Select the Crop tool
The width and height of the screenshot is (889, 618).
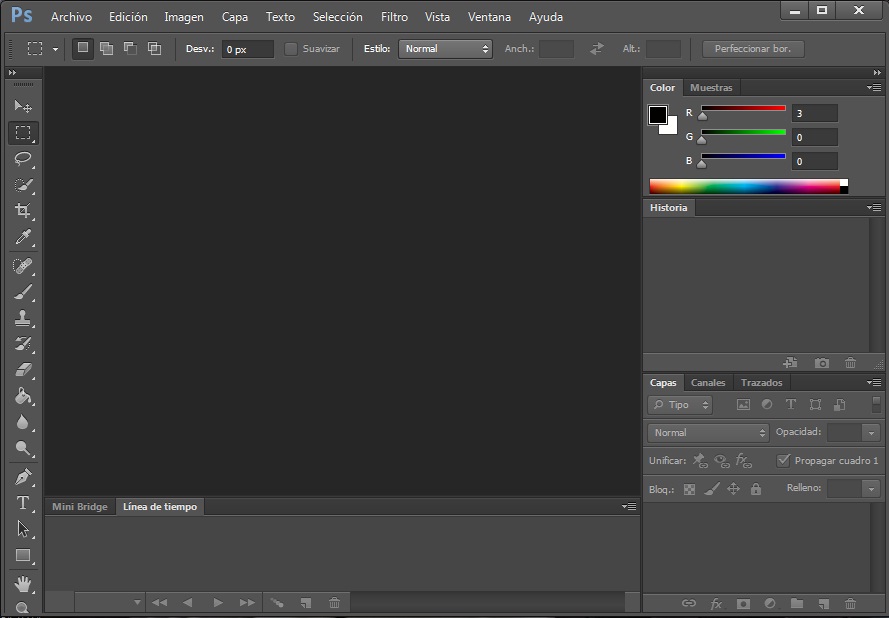[23, 211]
